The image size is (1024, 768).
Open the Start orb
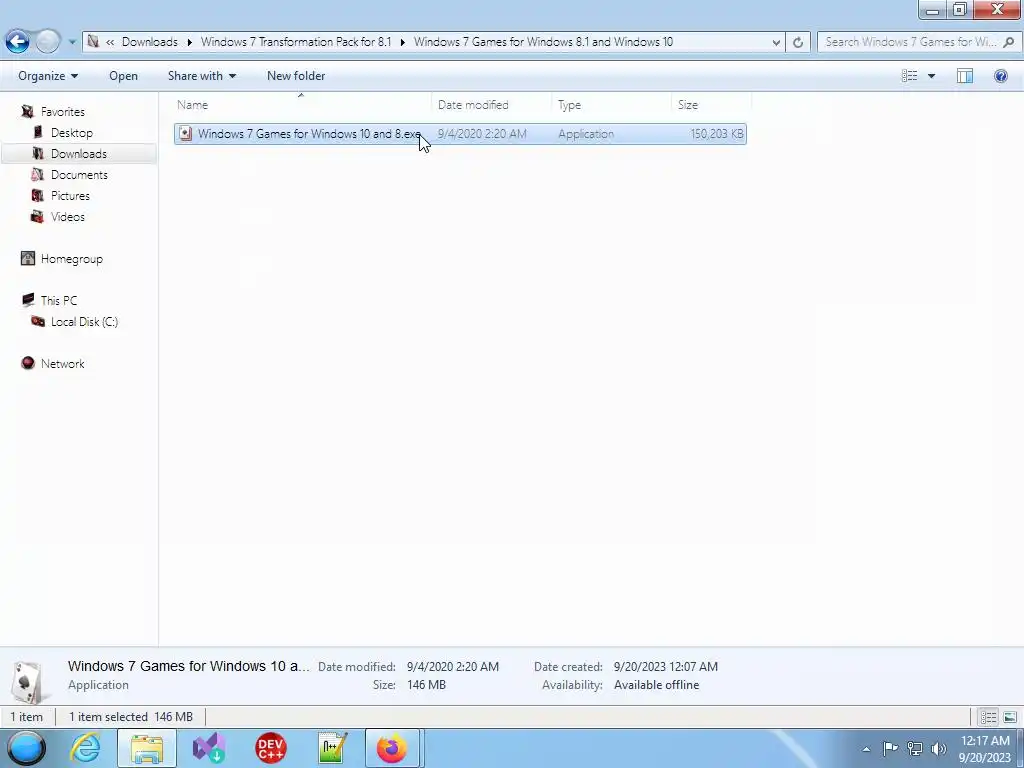point(26,748)
